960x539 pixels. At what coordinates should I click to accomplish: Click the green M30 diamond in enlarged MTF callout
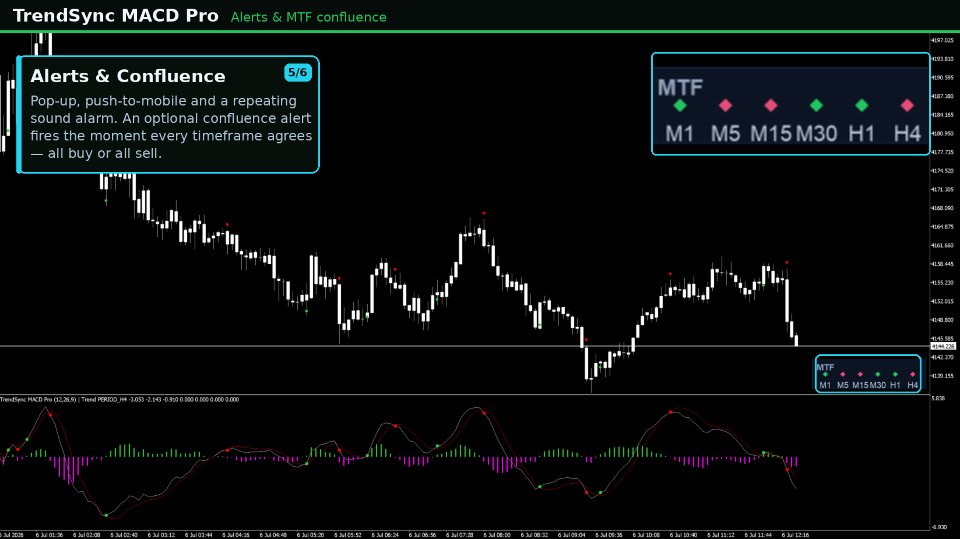pos(816,105)
